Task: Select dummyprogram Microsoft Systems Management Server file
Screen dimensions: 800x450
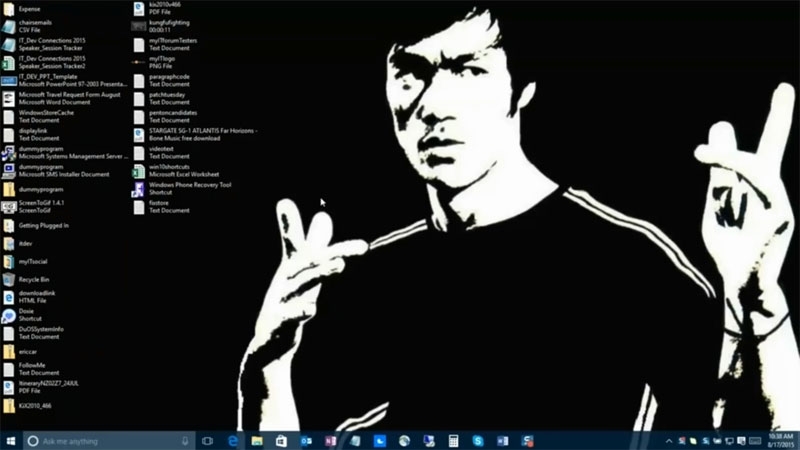Action: [x=65, y=153]
